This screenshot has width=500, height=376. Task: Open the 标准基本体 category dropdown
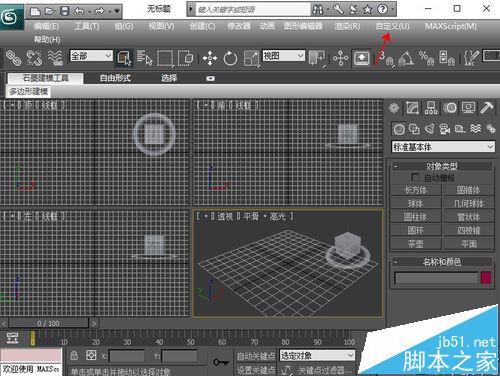tap(443, 147)
